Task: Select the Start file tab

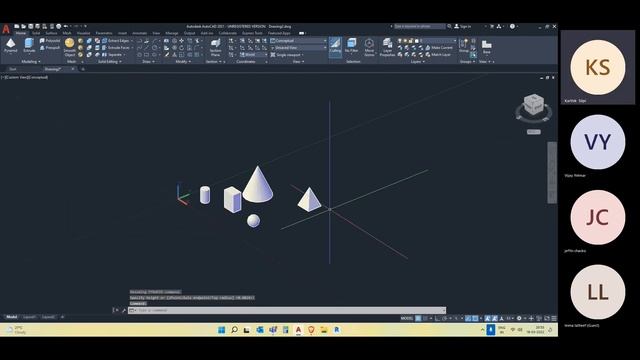Action: click(13, 69)
